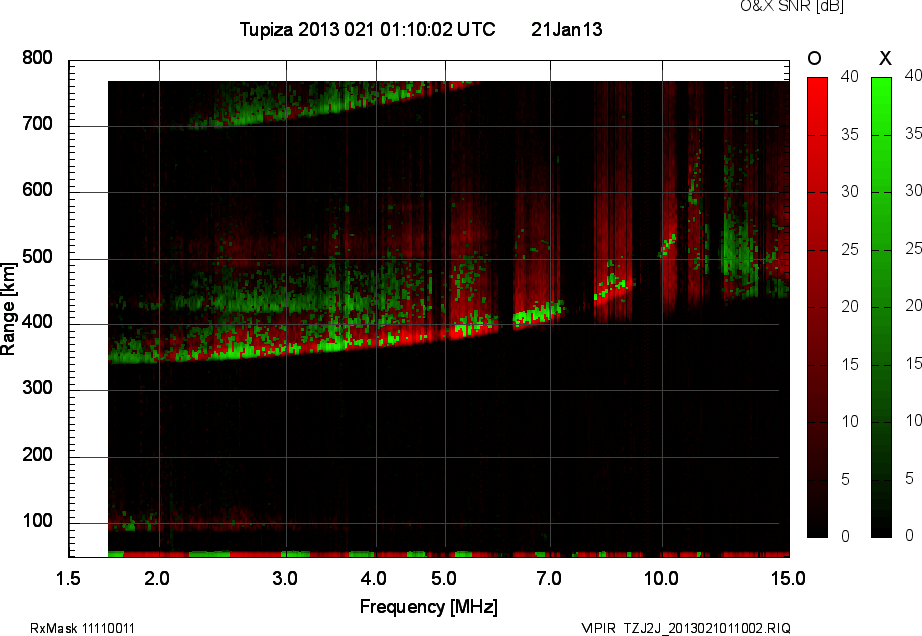The height and width of the screenshot is (636, 922).
Task: Click the 300 range axis label
Action: tap(37, 388)
